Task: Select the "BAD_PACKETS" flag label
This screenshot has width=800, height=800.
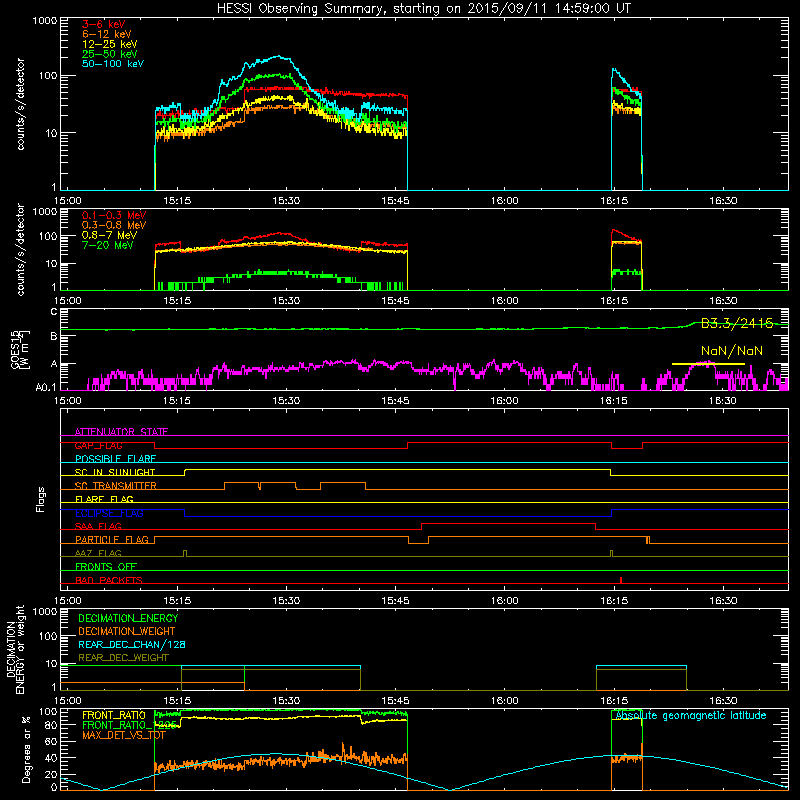Action: click(109, 581)
